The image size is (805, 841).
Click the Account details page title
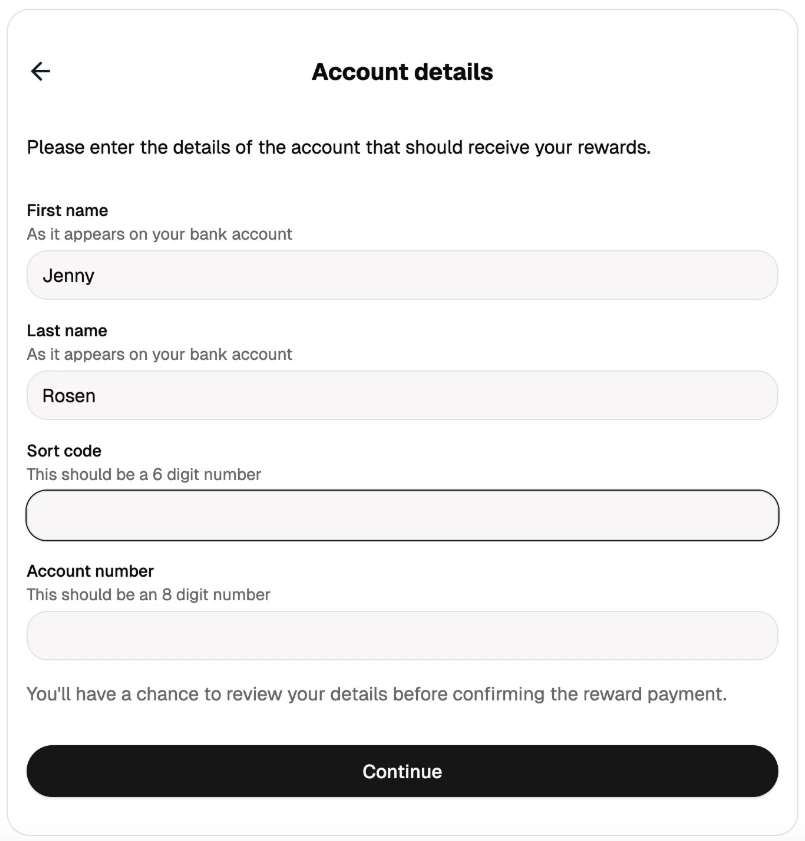pyautogui.click(x=402, y=71)
